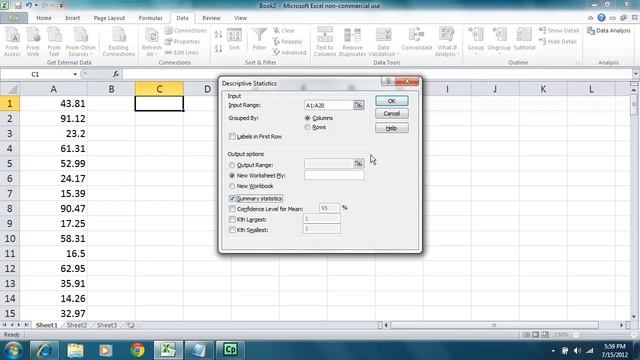Click Cancel in Descriptive Statistics dialog
This screenshot has height=360, width=640.
(x=391, y=113)
